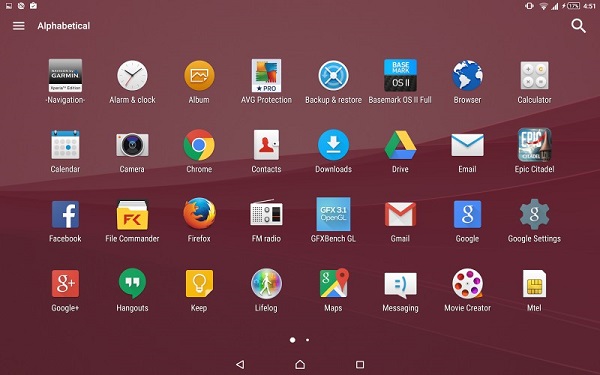Open the Mtel SIM app
Image resolution: width=600 pixels, height=375 pixels.
[x=534, y=284]
